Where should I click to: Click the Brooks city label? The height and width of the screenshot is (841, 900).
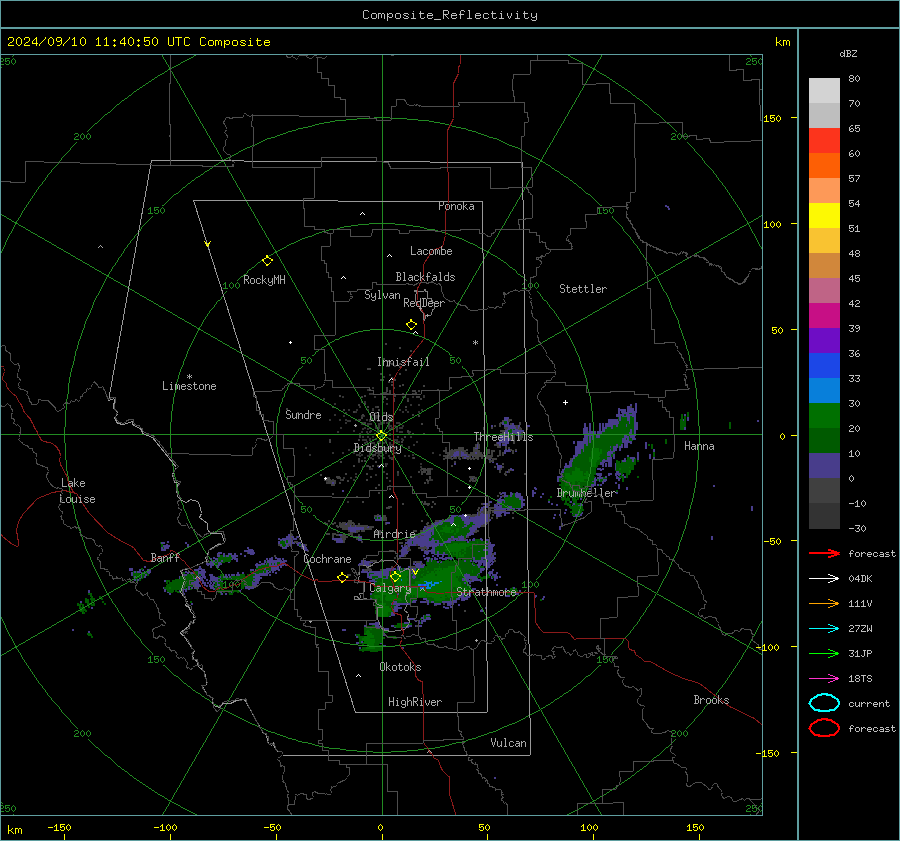click(711, 700)
